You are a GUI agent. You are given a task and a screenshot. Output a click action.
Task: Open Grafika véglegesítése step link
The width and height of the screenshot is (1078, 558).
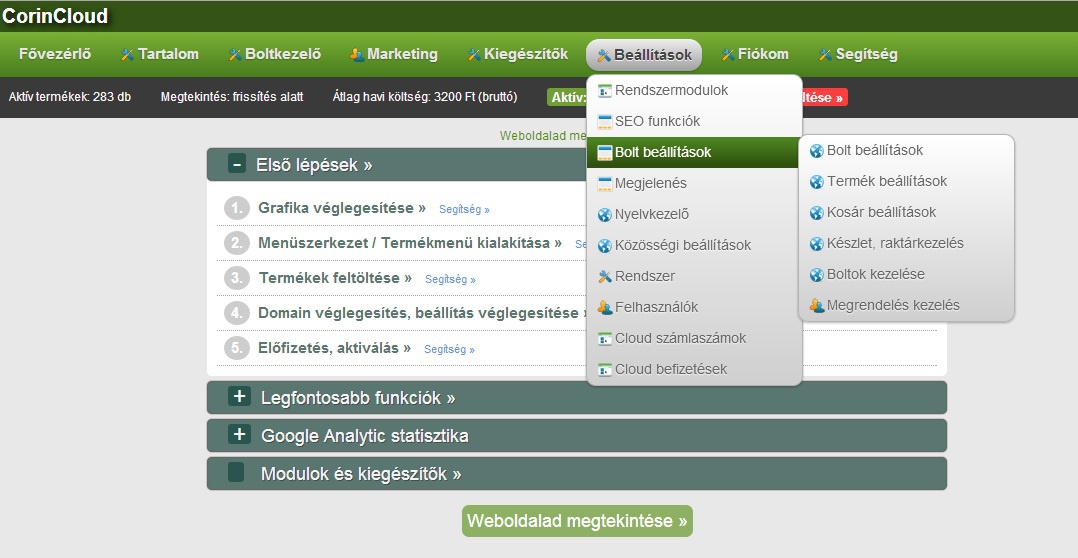coord(342,208)
